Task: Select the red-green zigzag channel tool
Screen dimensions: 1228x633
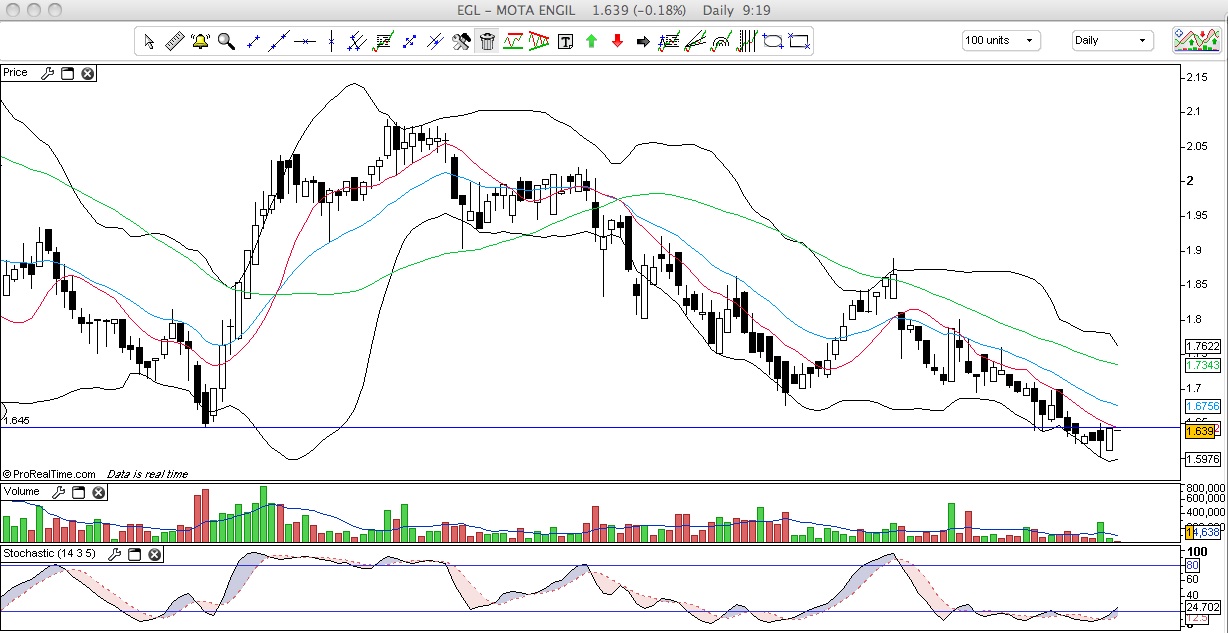Action: 513,41
